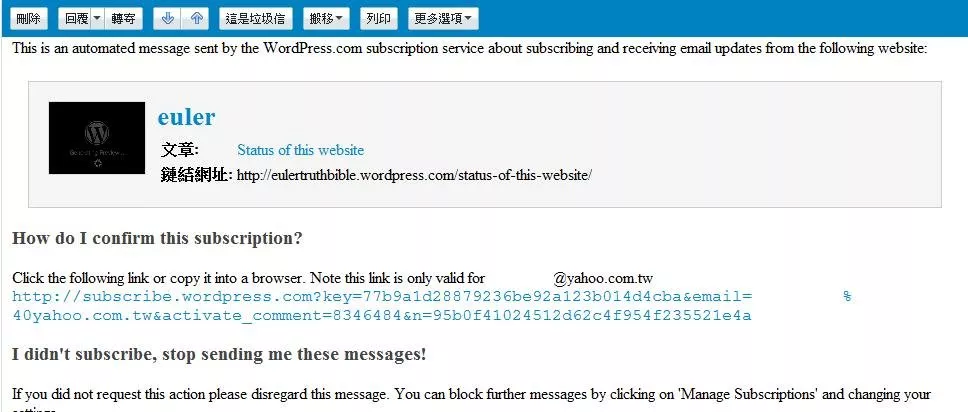Print the email using 列印
968x412 pixels.
[x=378, y=19]
